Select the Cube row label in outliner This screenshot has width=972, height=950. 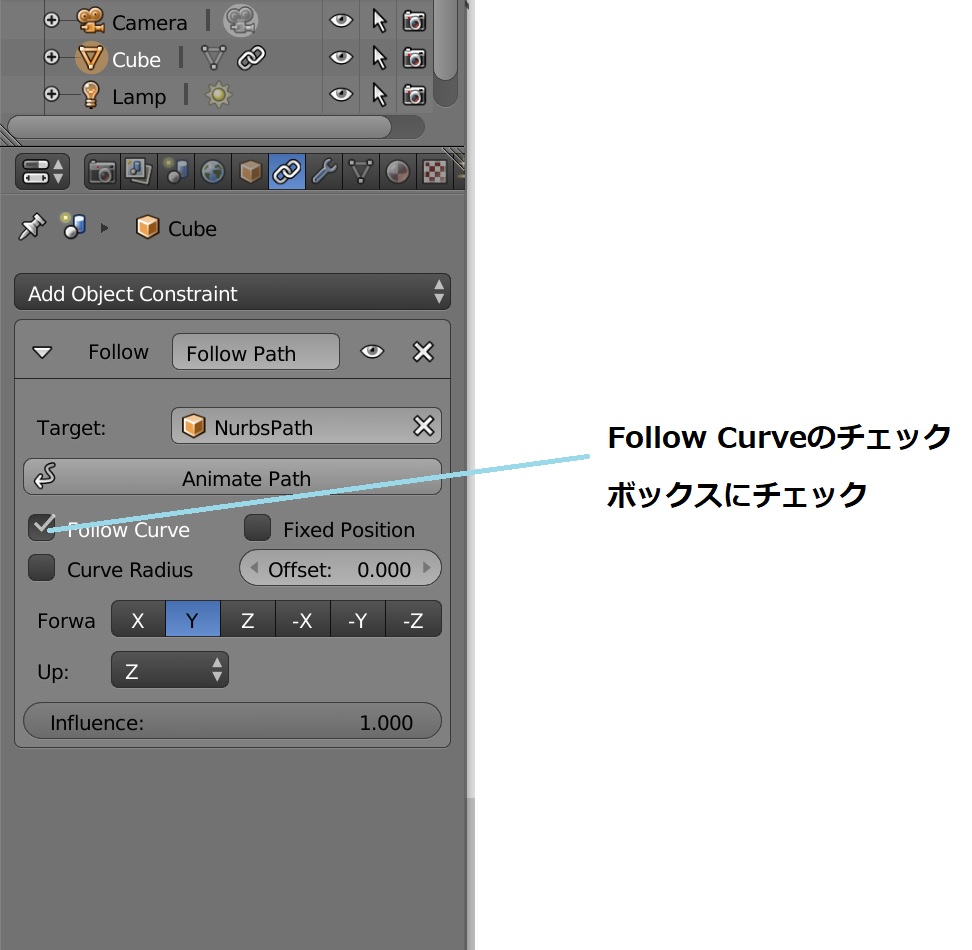[x=136, y=60]
